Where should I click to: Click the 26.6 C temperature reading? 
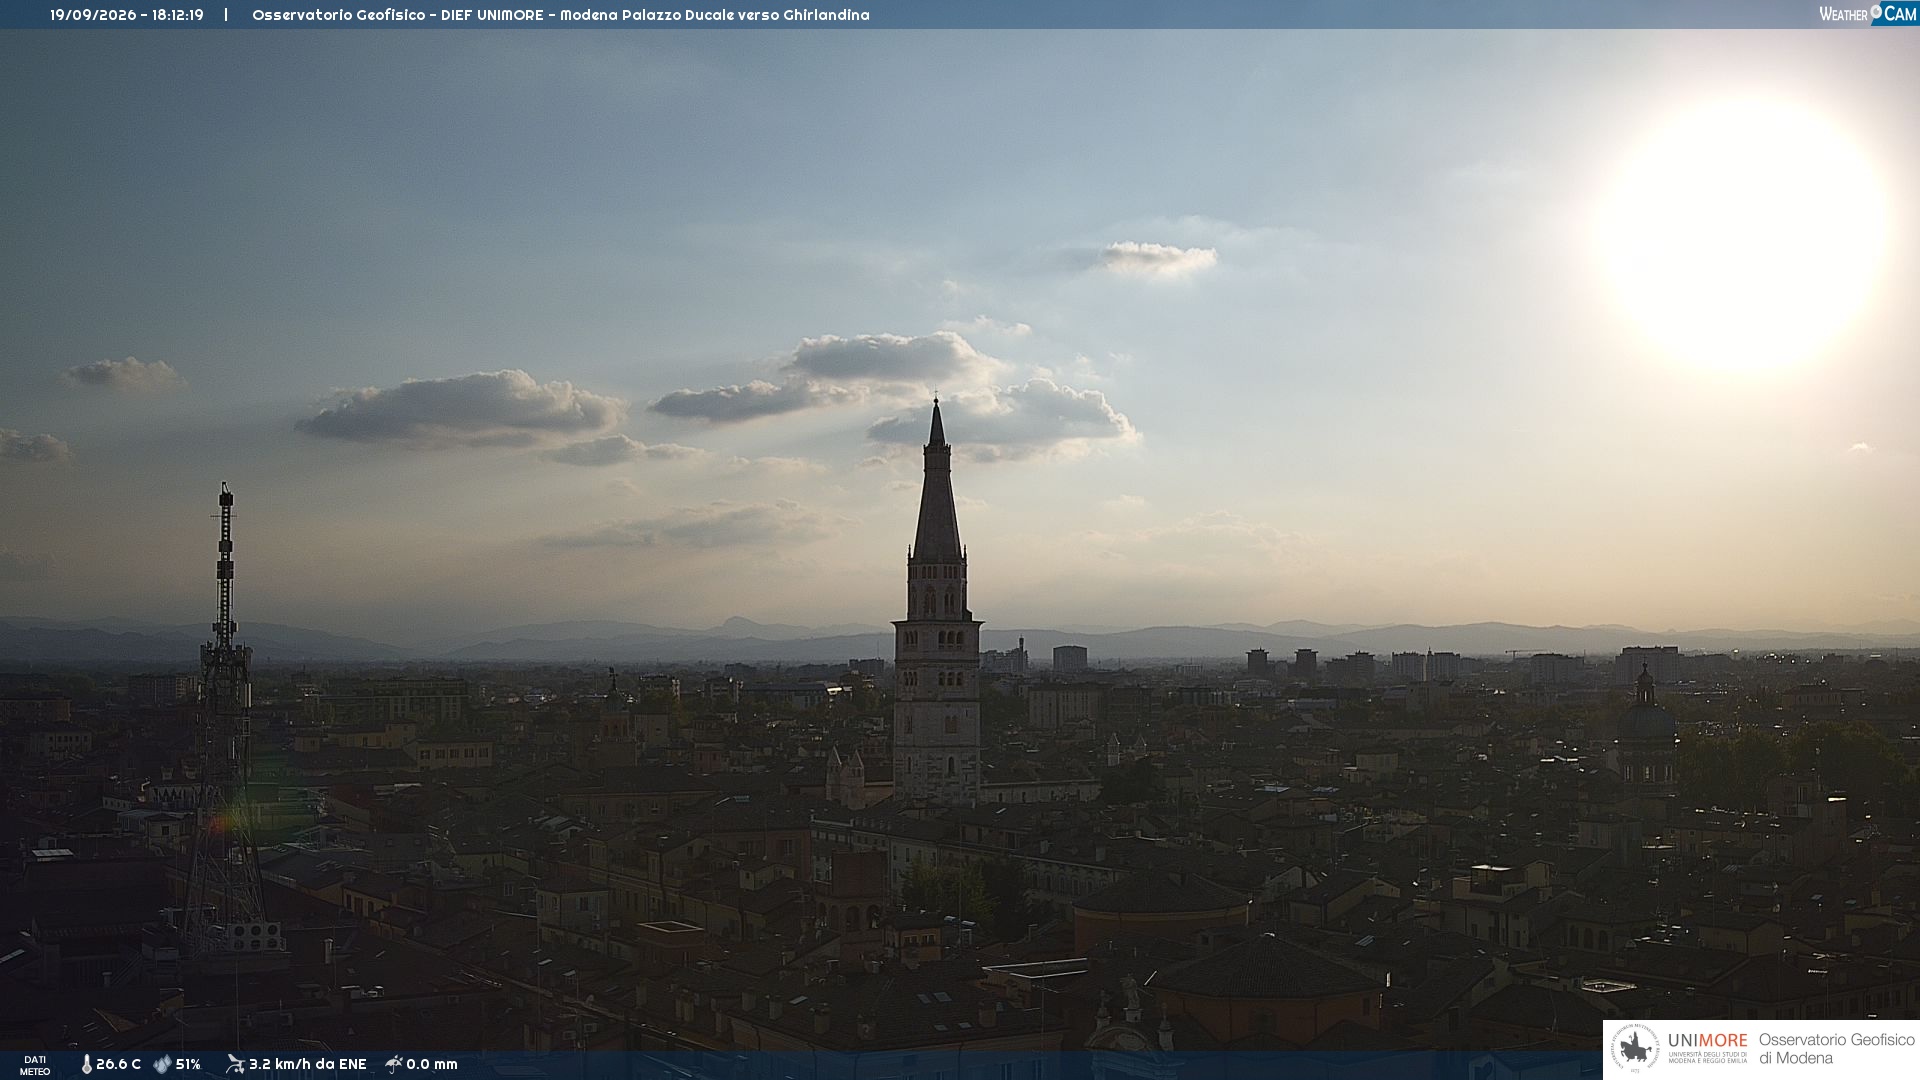coord(118,1064)
